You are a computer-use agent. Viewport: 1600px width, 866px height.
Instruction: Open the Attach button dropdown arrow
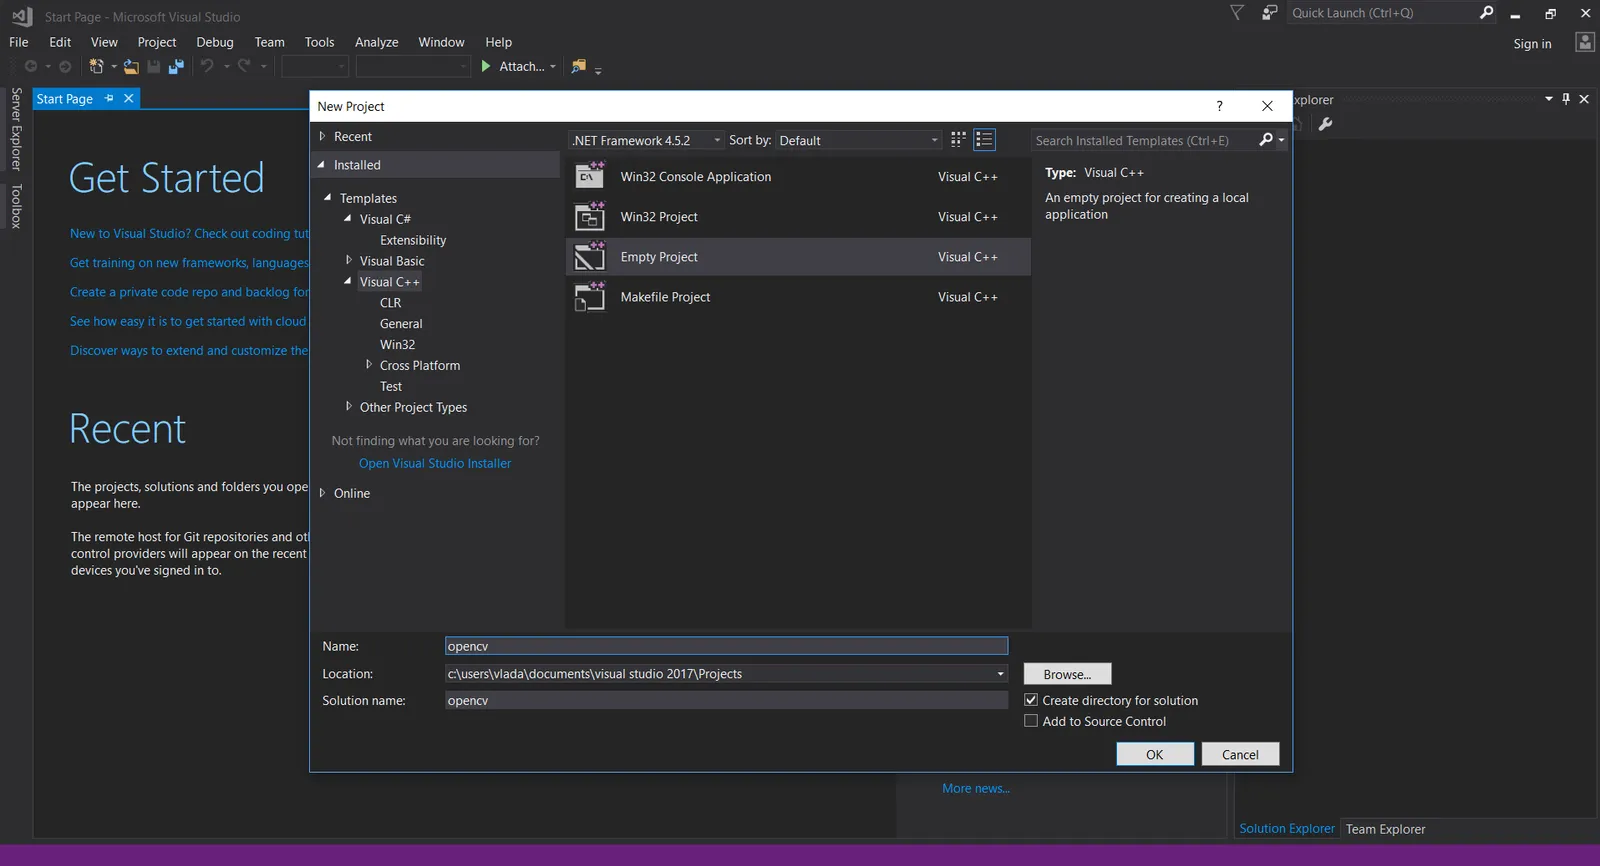pyautogui.click(x=553, y=67)
